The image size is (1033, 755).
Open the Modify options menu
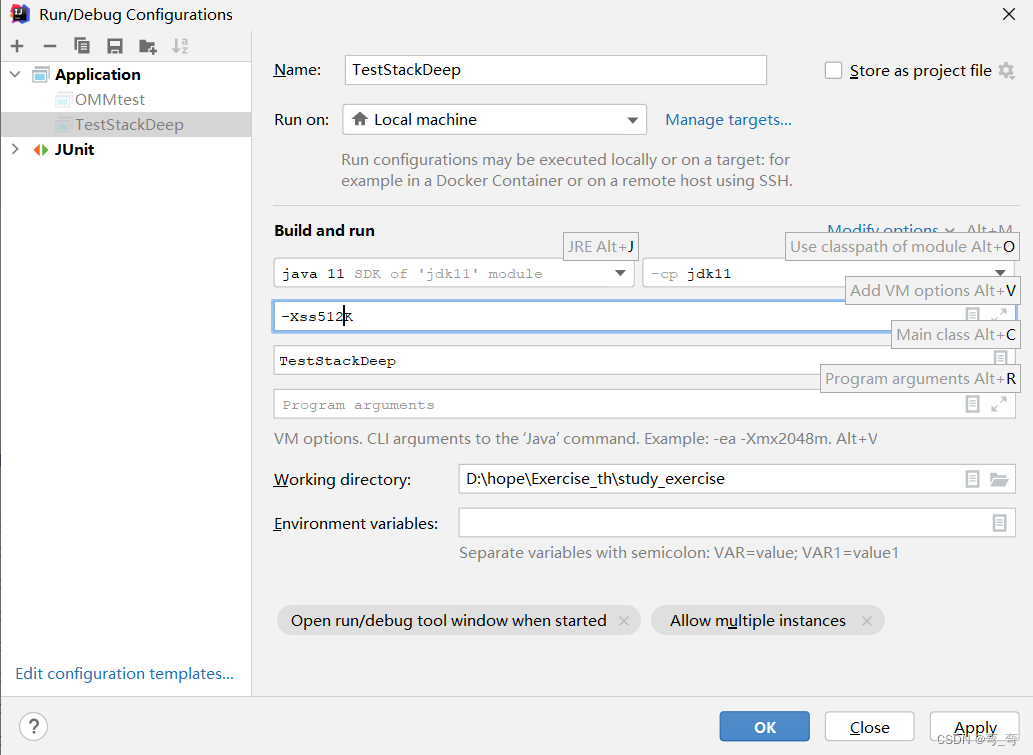(x=891, y=230)
